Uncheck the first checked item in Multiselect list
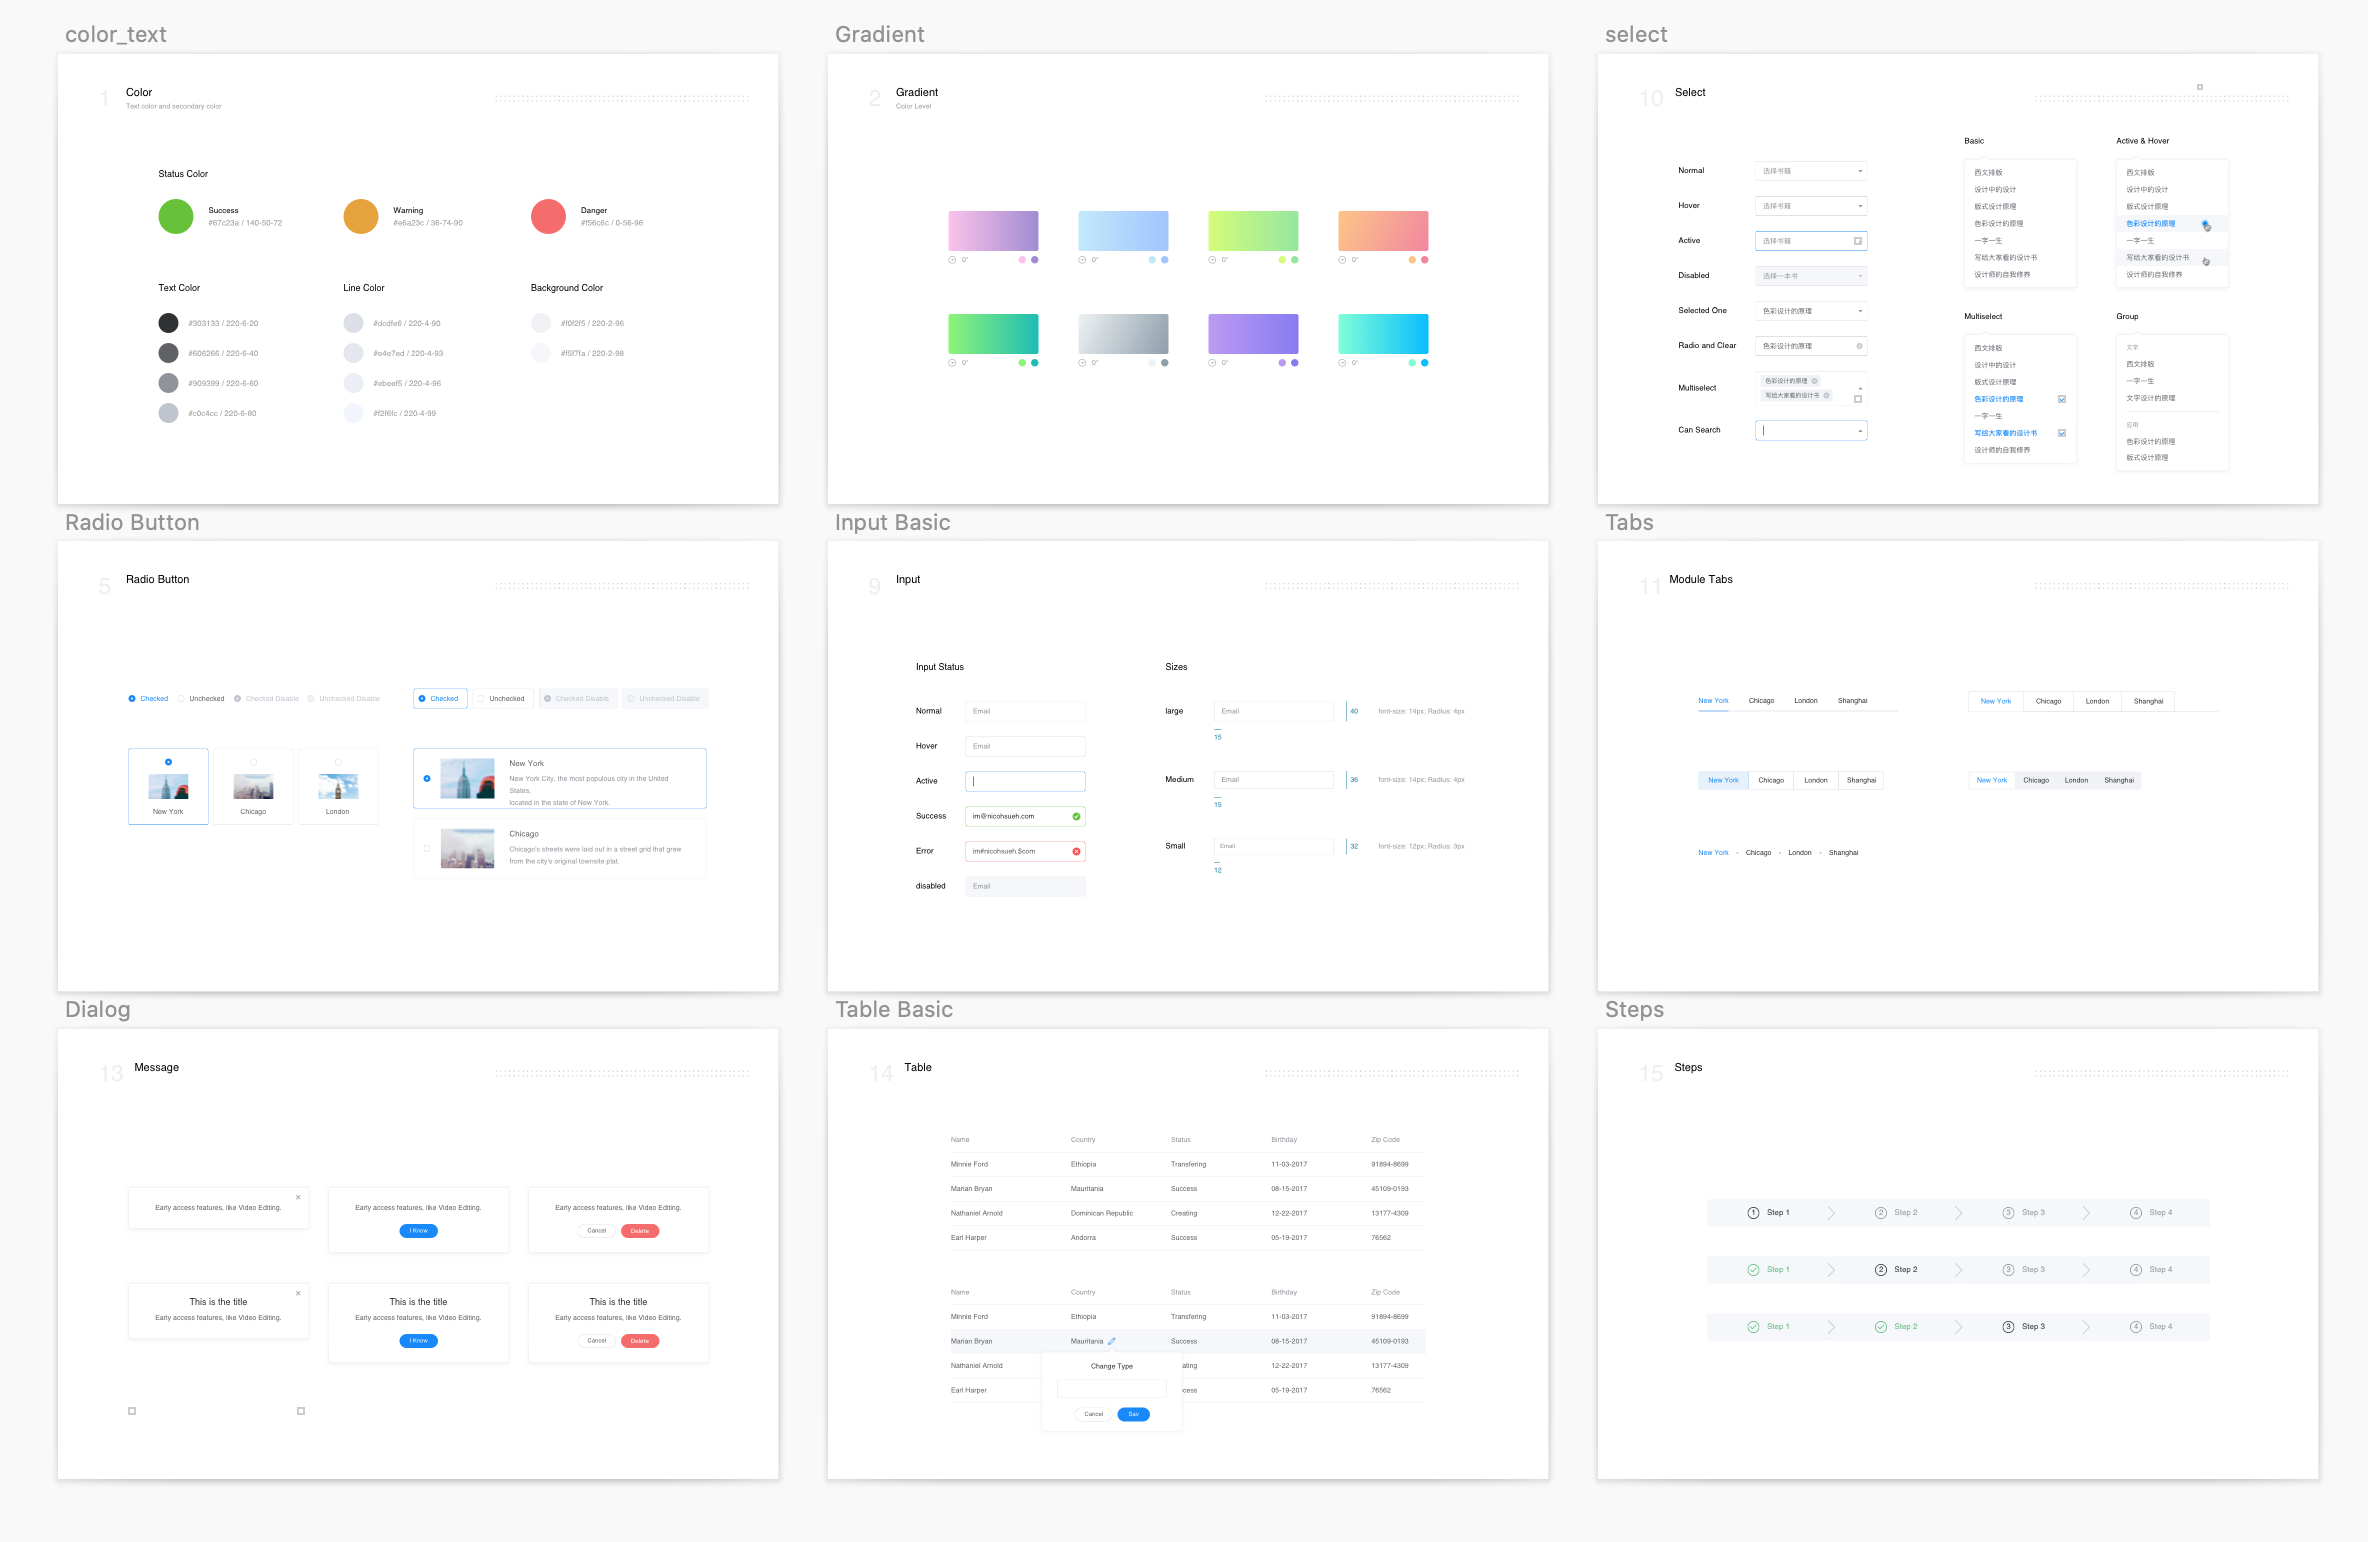Screen dimensions: 2368x1542 2061,399
